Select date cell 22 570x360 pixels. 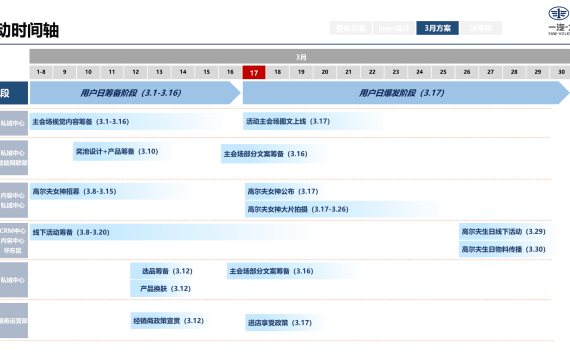coord(372,72)
